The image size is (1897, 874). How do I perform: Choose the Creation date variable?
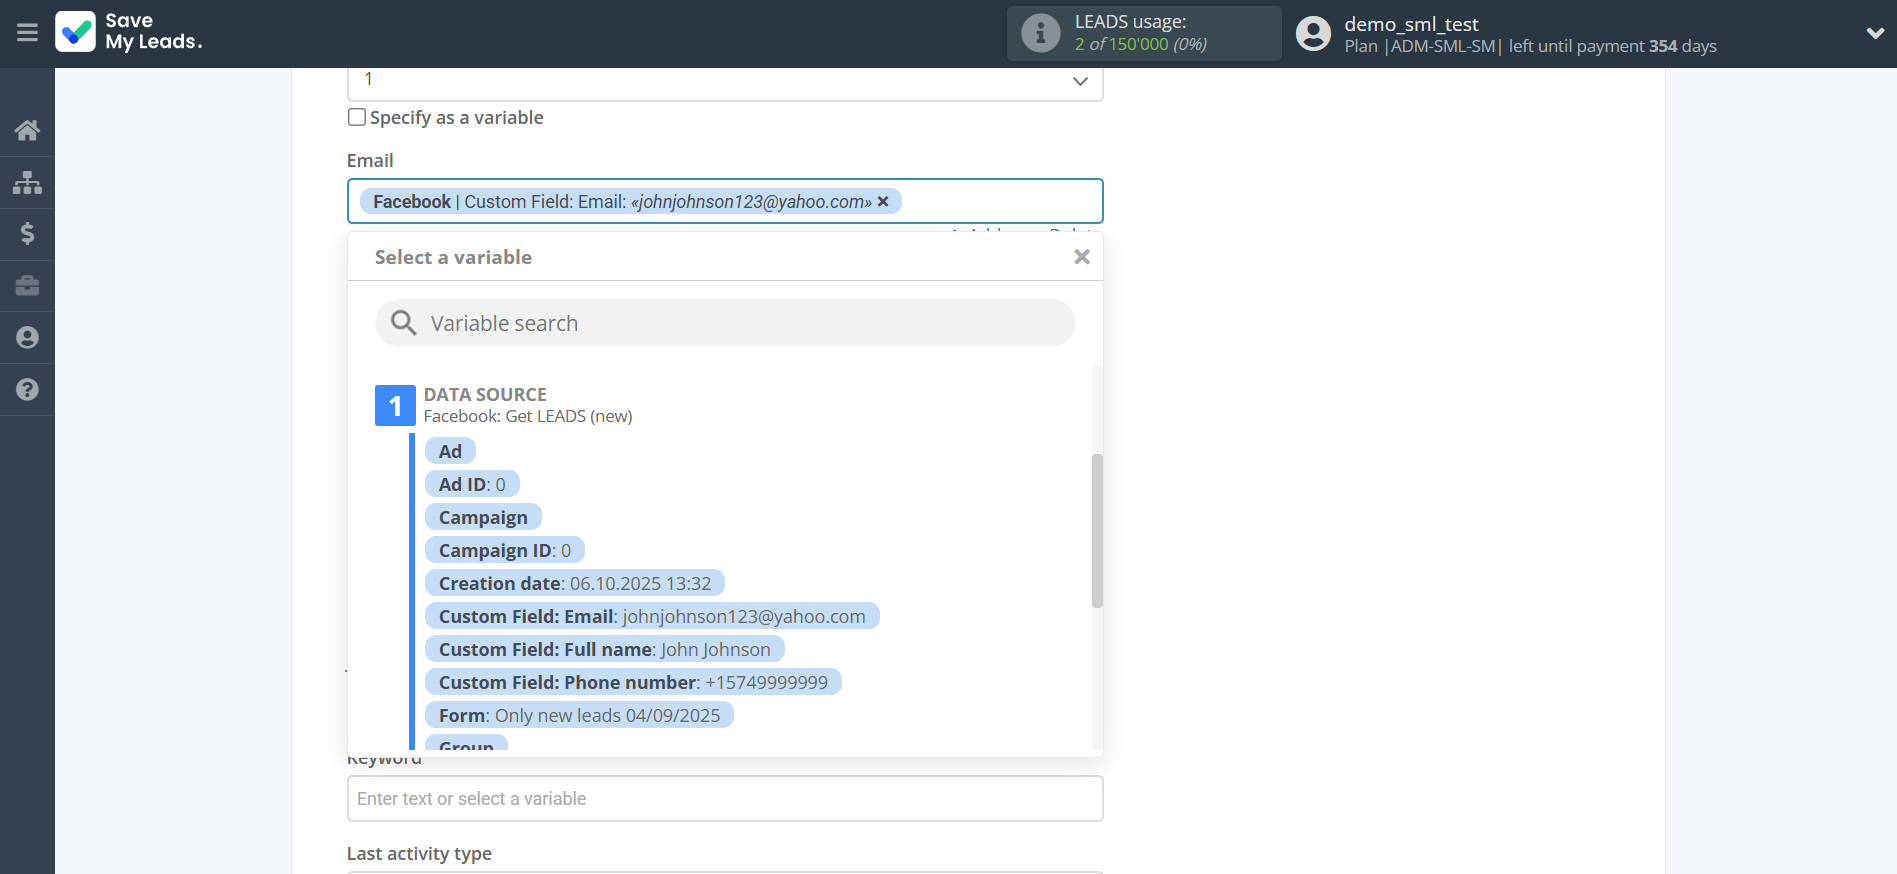(574, 584)
